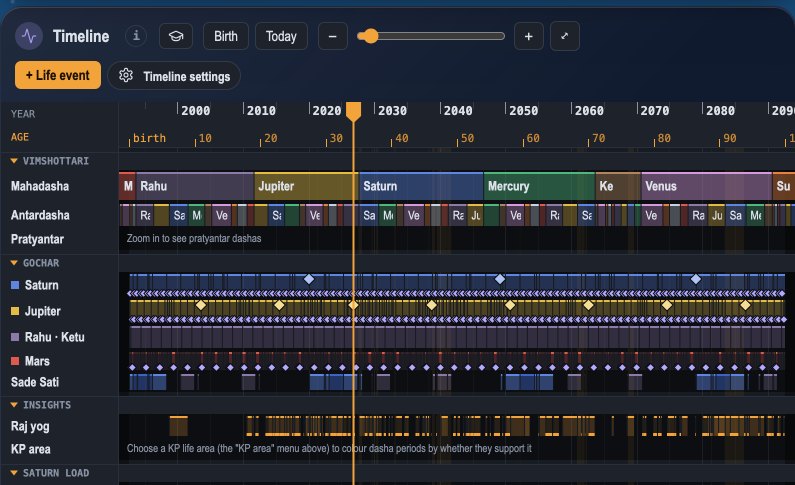Select the Rahu mahadasha block

tap(195, 186)
